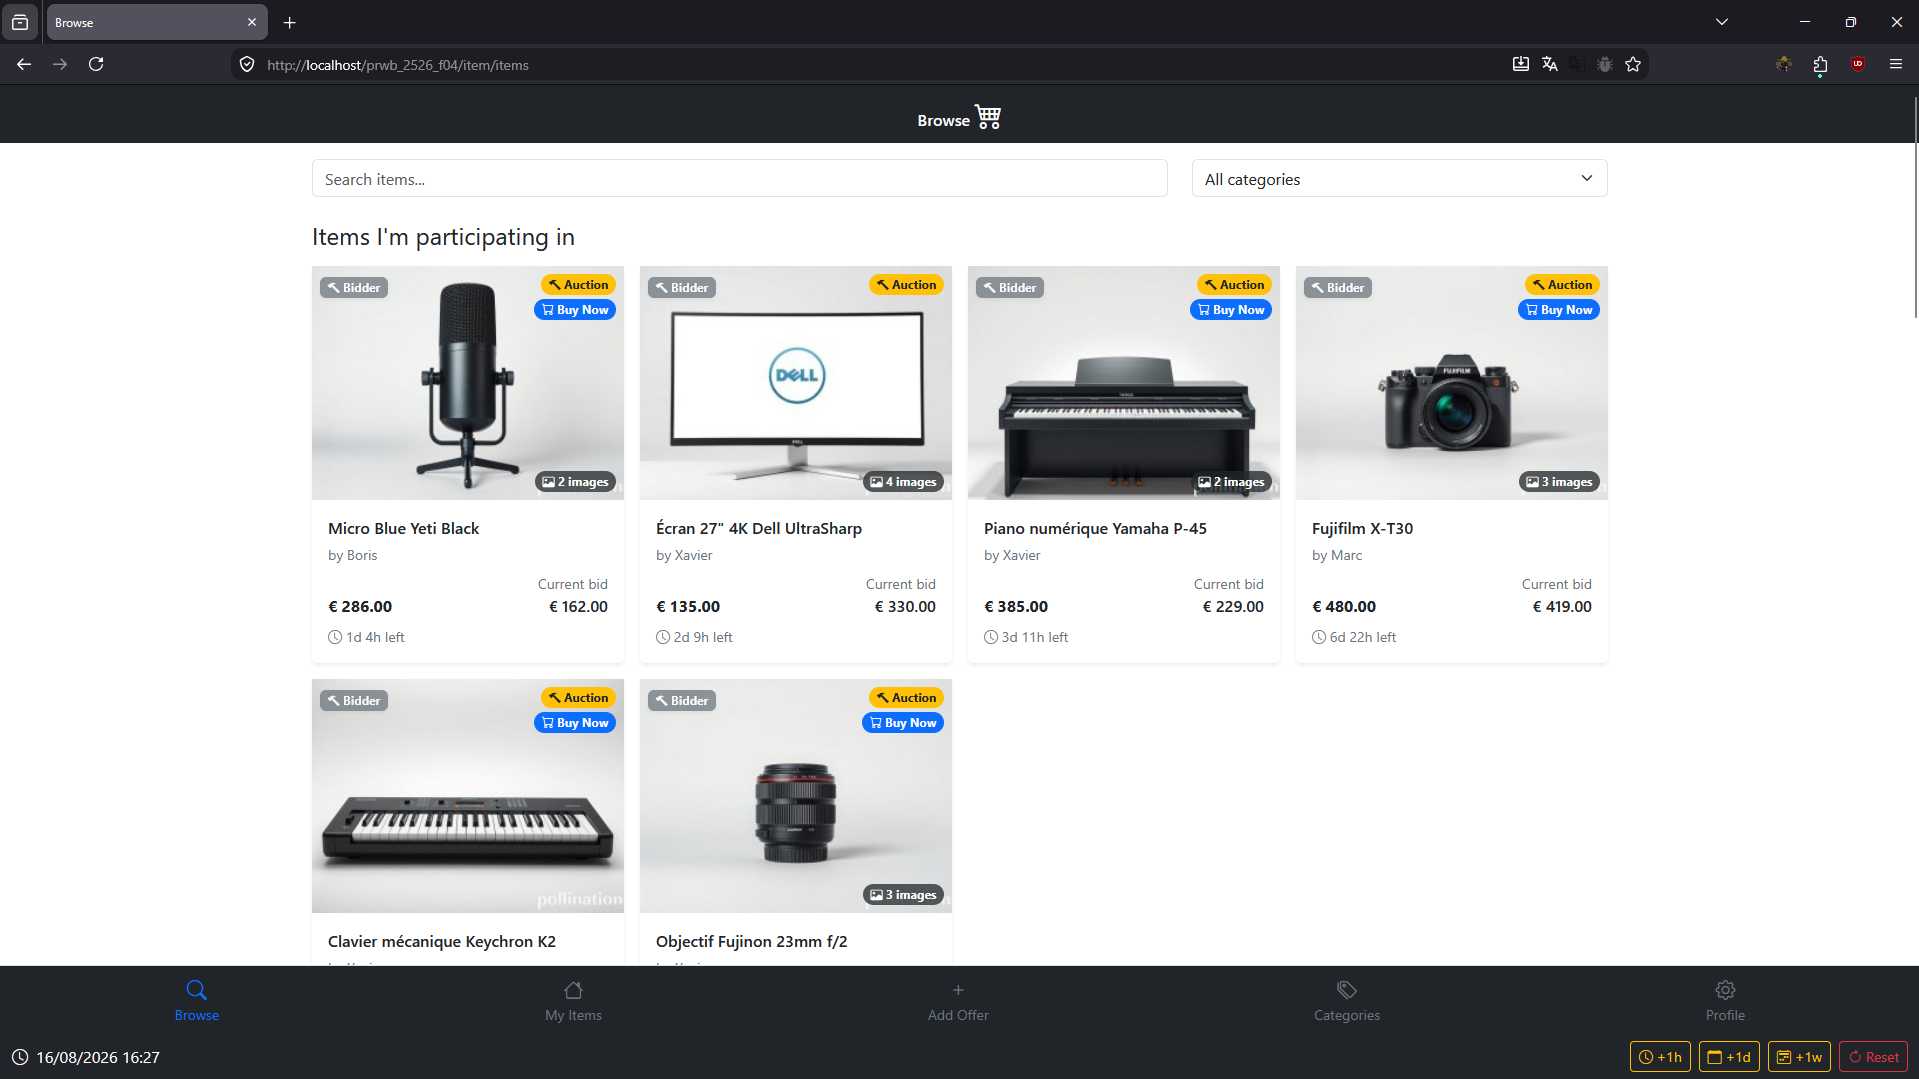Image resolution: width=1919 pixels, height=1079 pixels.
Task: Click the Piano numérique Yamaha P-45 title
Action: pos(1095,528)
